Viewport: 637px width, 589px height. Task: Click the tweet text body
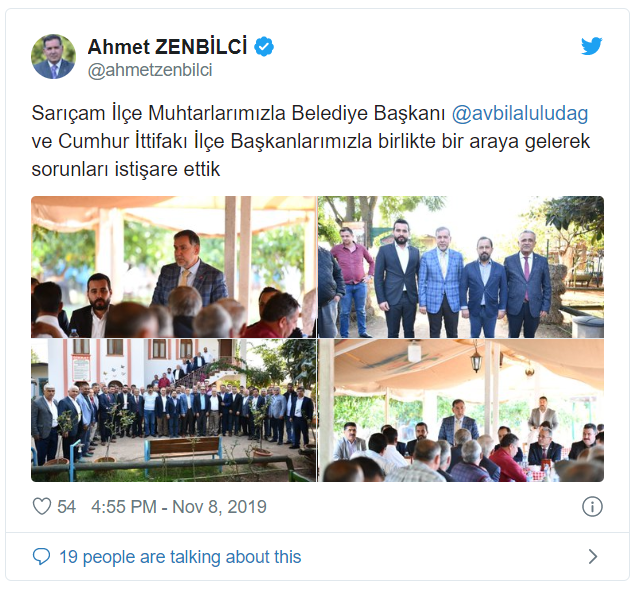click(311, 141)
